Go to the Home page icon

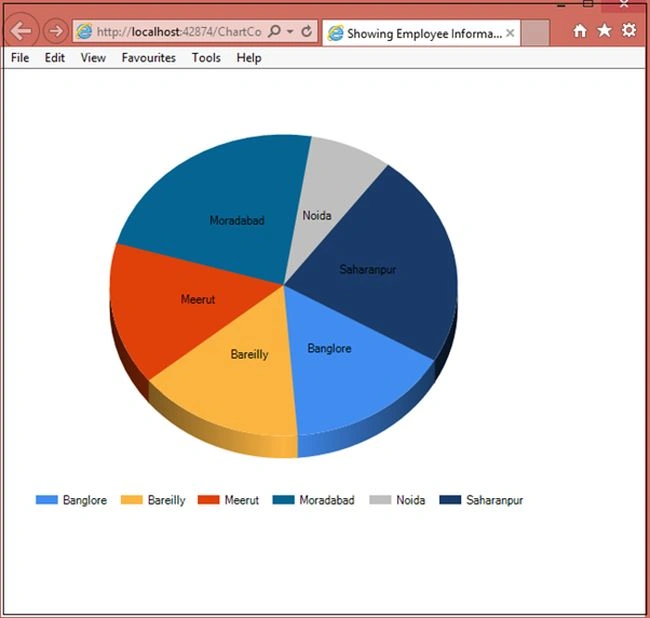pos(580,31)
